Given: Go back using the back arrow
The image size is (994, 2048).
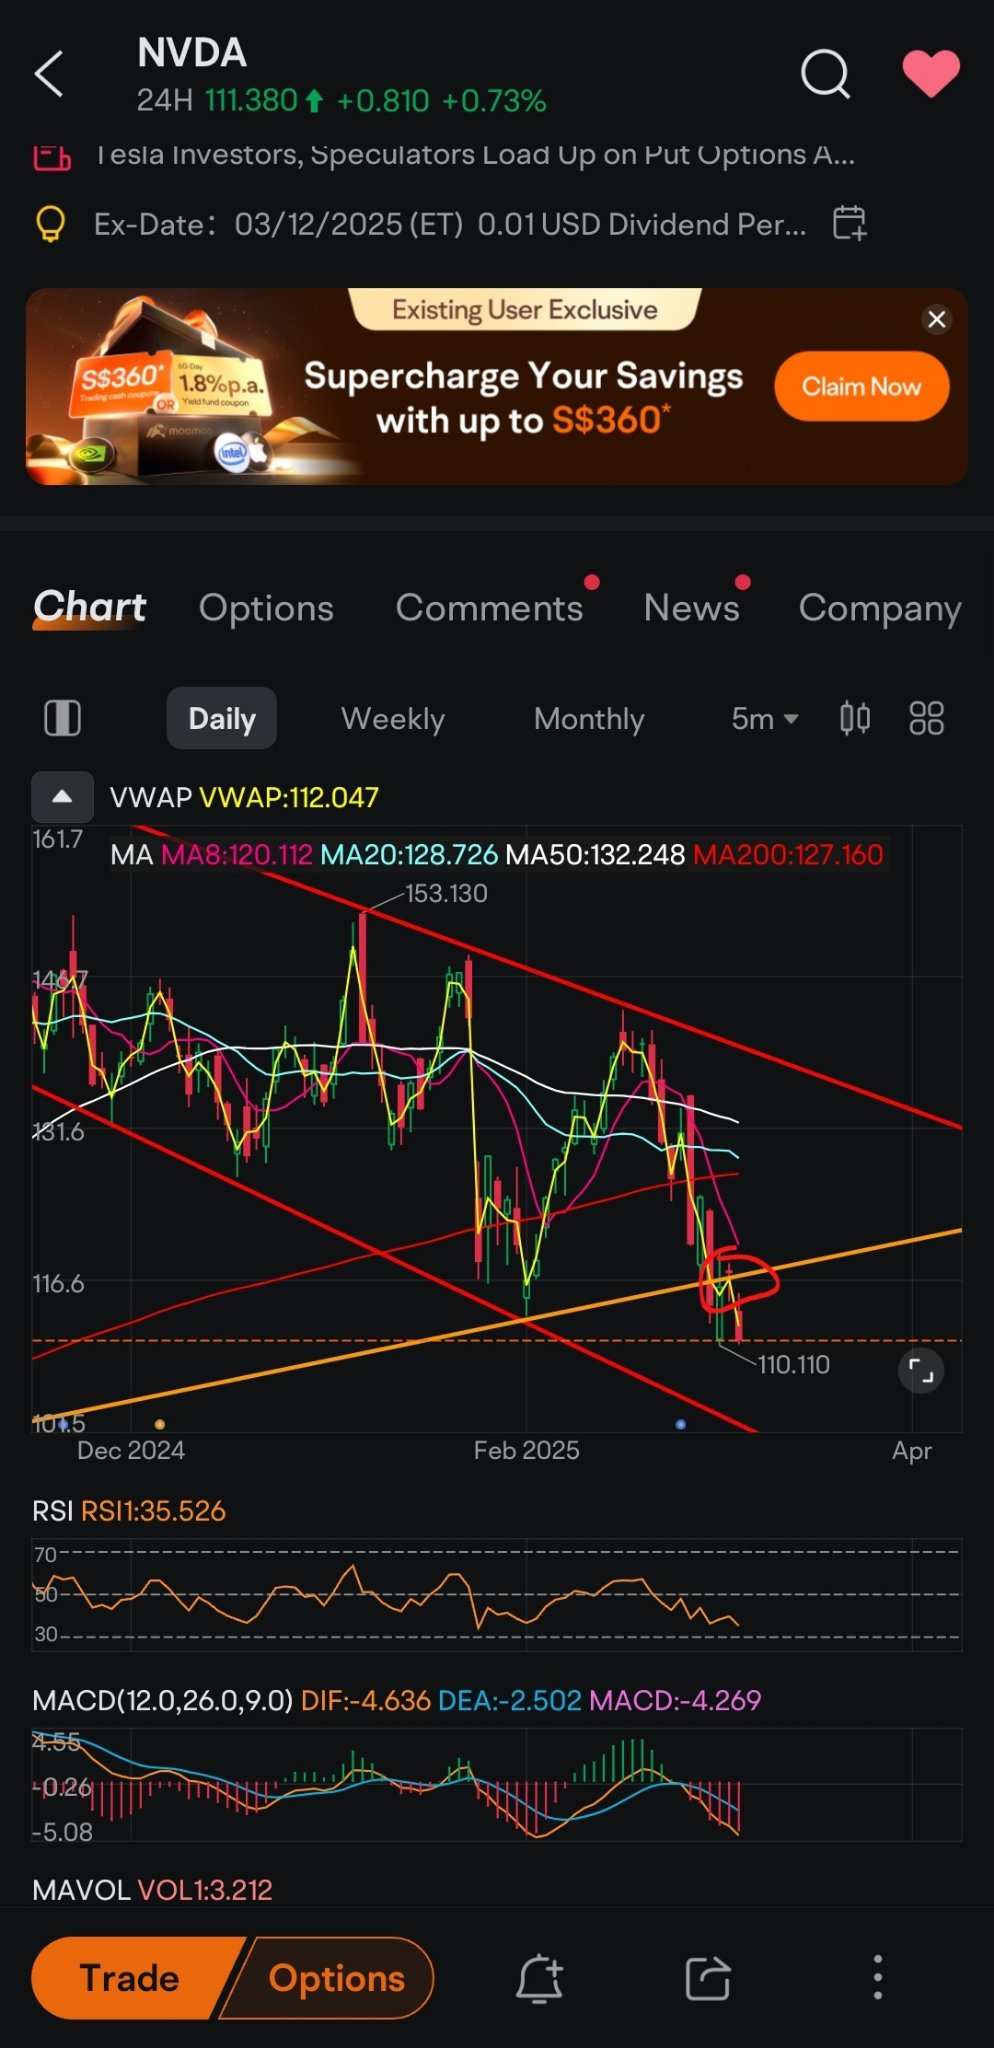Looking at the screenshot, I should click(x=50, y=74).
